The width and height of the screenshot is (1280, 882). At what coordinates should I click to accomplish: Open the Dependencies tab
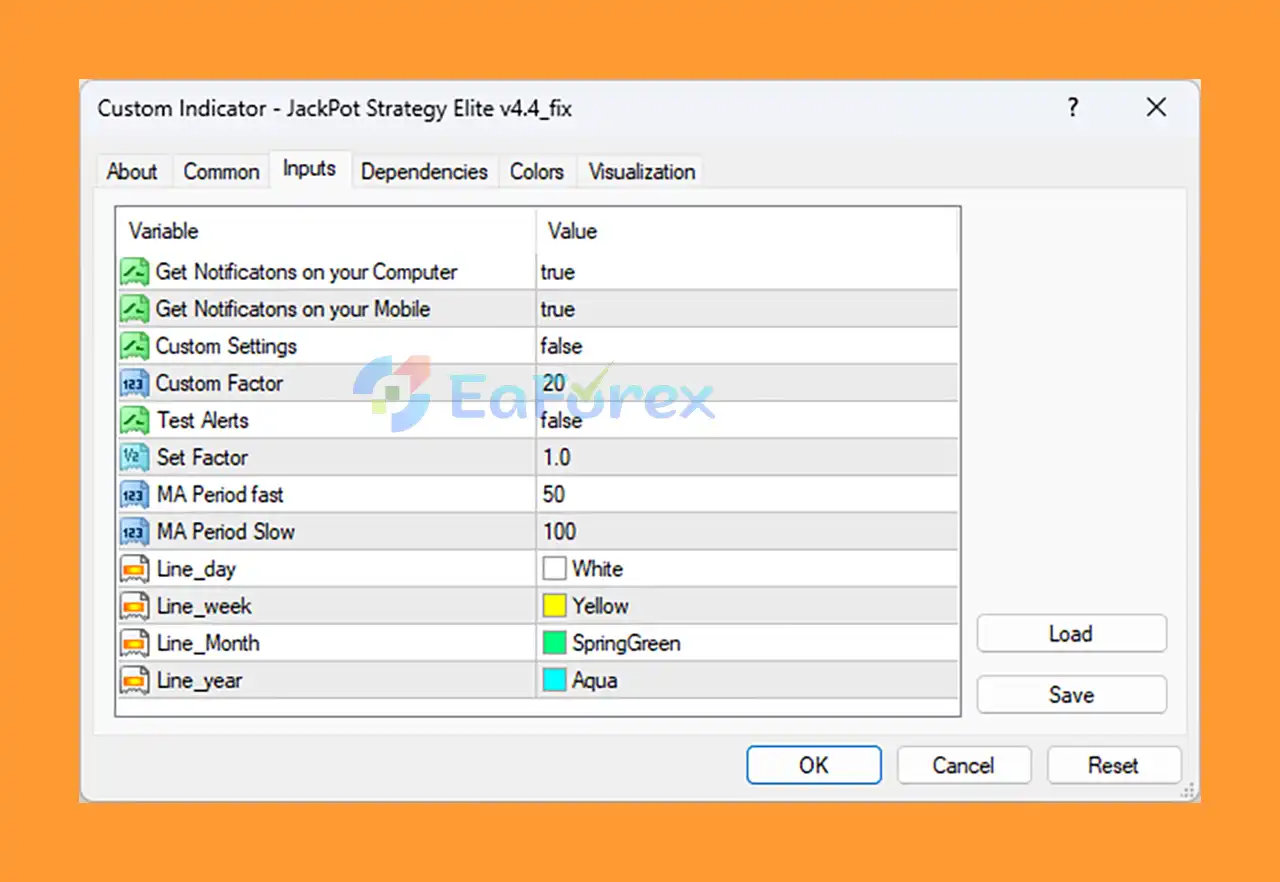[x=424, y=171]
